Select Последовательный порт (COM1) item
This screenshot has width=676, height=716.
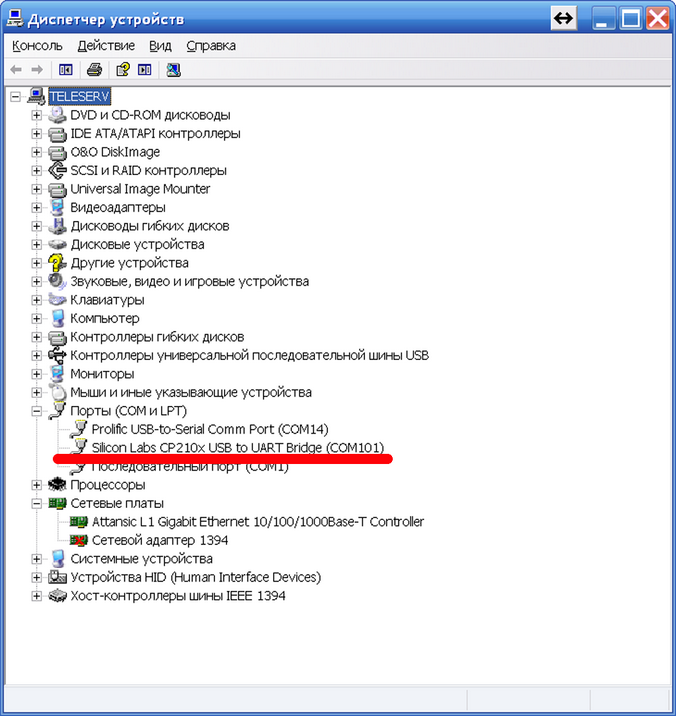tap(190, 467)
